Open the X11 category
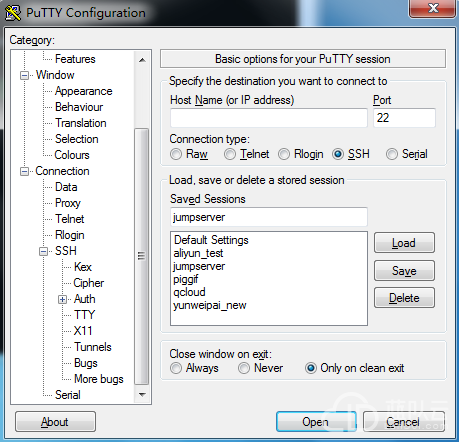This screenshot has height=442, width=459. pos(83,331)
